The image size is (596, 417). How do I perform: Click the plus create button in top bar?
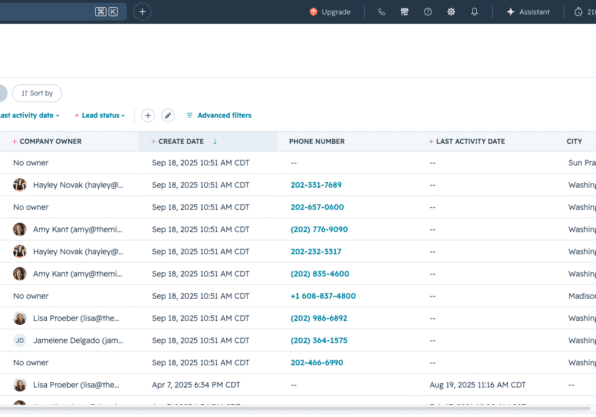pyautogui.click(x=142, y=12)
